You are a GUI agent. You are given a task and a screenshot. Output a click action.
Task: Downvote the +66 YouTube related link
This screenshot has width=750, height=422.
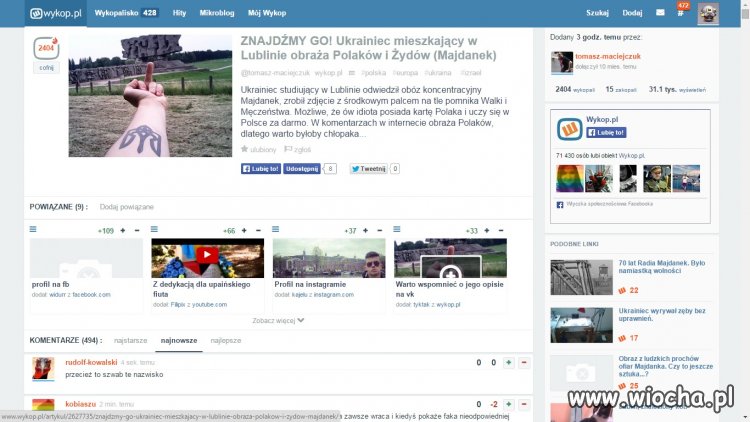258,231
